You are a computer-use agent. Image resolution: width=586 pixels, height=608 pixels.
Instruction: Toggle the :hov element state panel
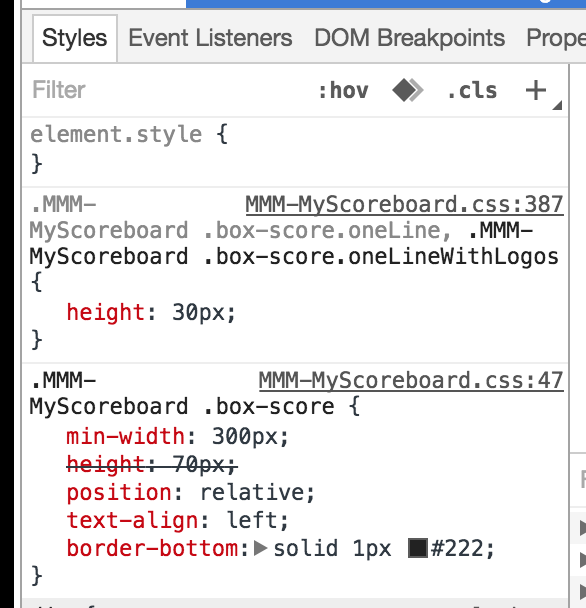pos(343,91)
